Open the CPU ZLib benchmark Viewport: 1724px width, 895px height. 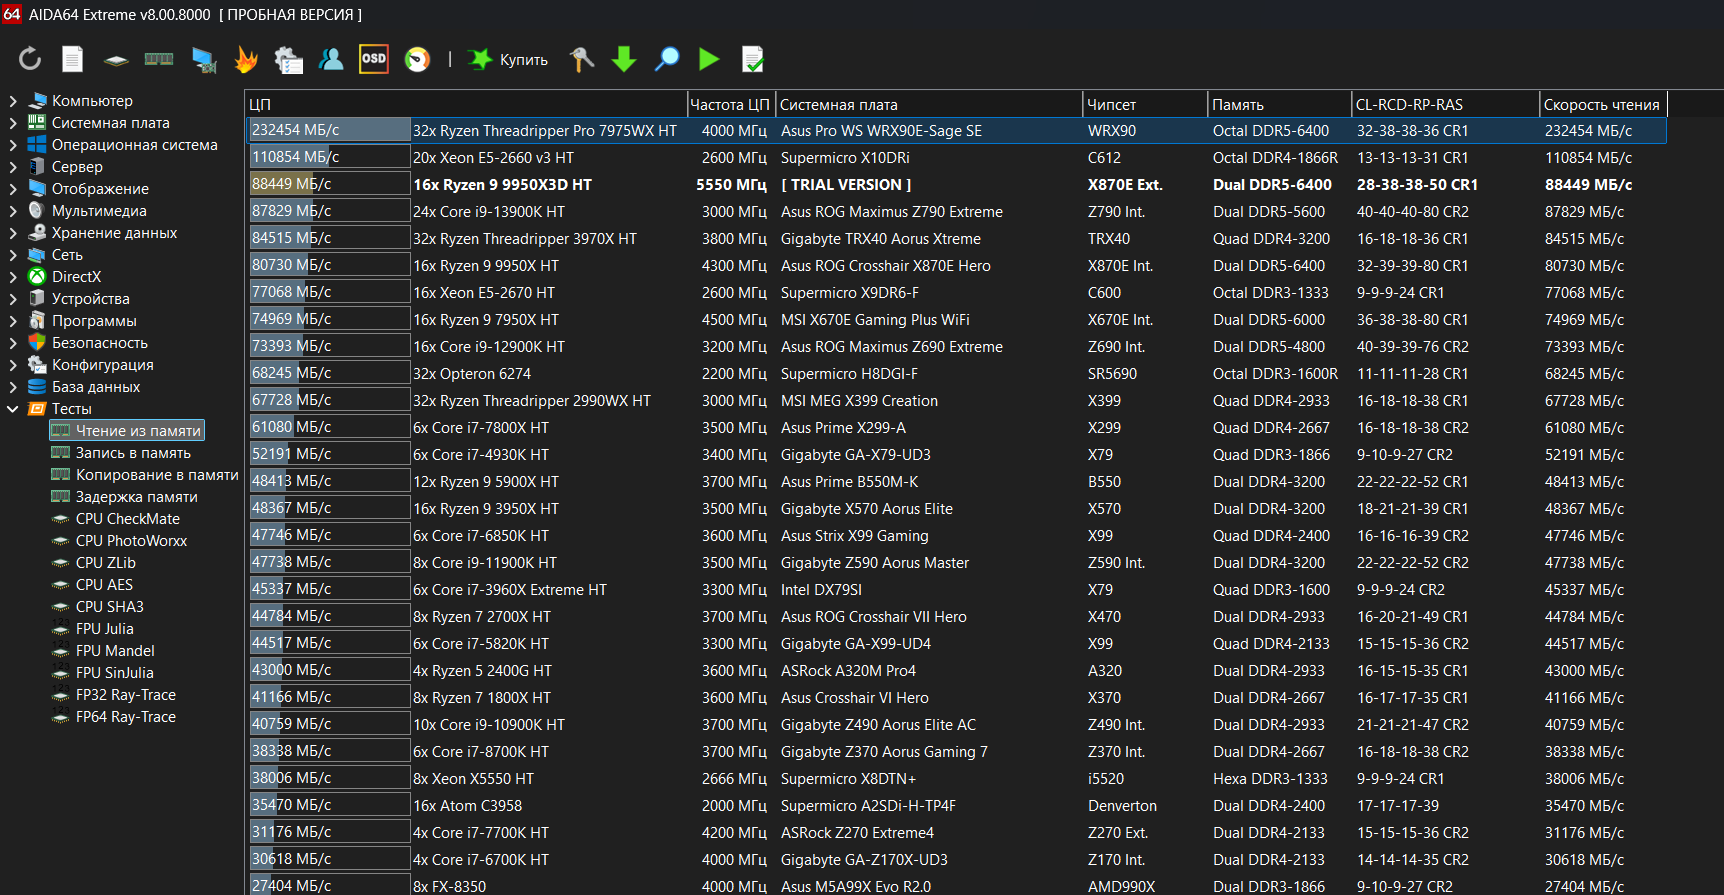(94, 563)
